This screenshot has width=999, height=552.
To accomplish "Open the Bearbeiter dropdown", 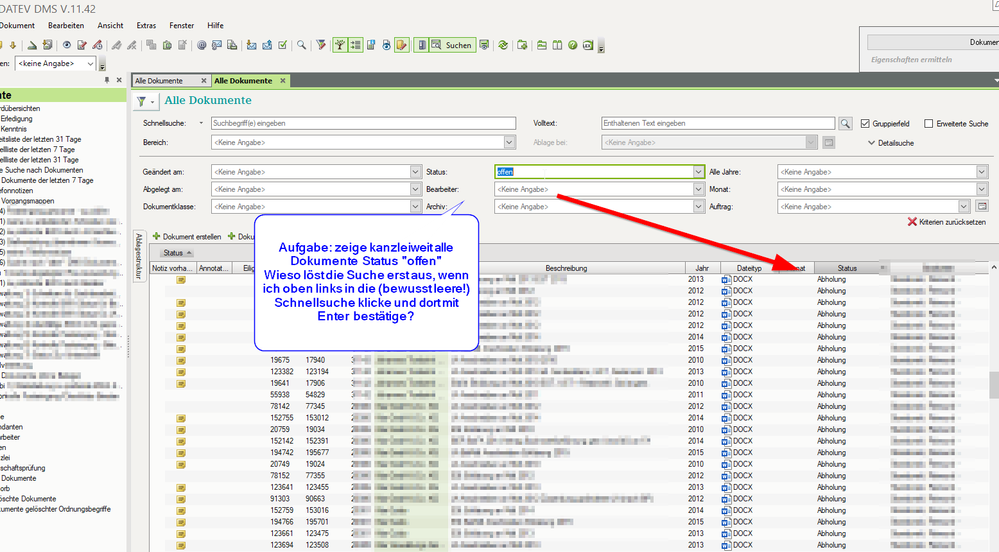I will 698,189.
